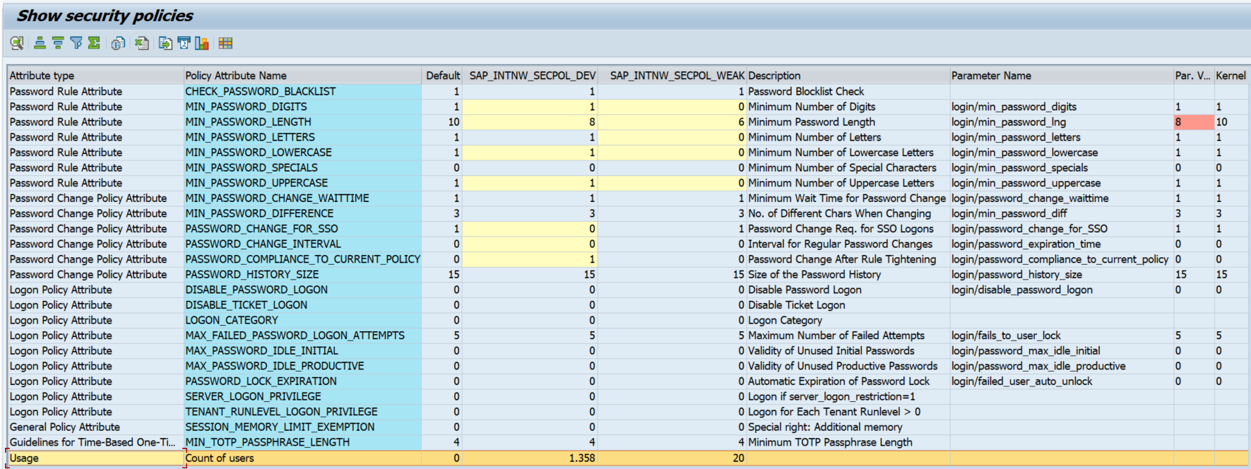Select the Parameter Name column header
The width and height of the screenshot is (1251, 469).
991,76
